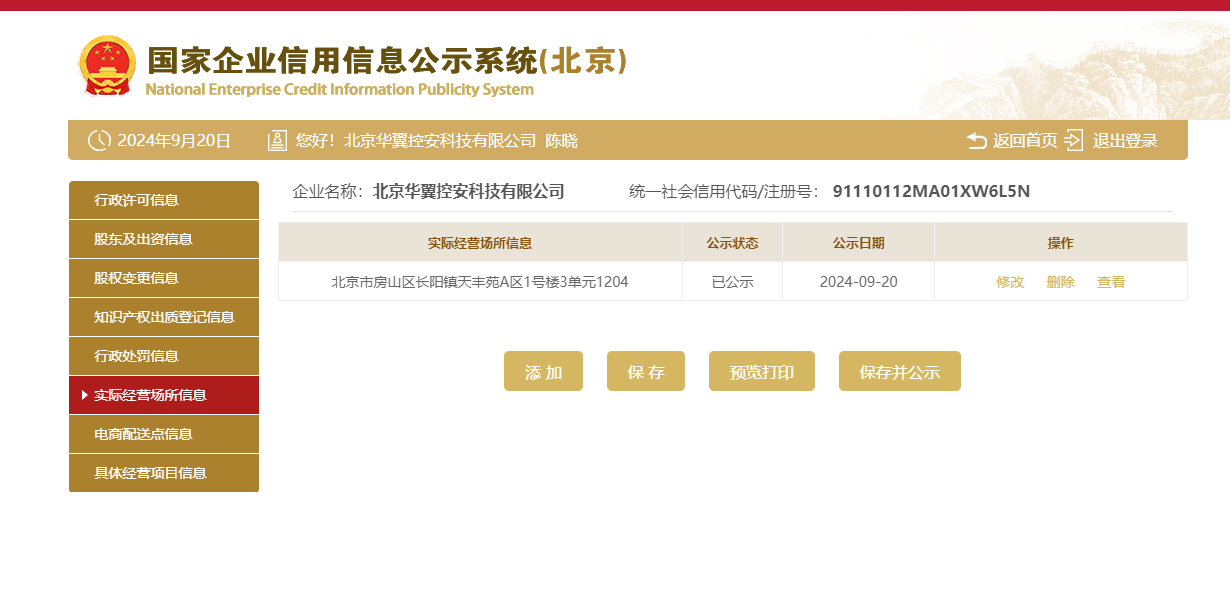Image resolution: width=1230 pixels, height=591 pixels.
Task: Click the 返回首页 arrow icon
Action: click(x=977, y=141)
